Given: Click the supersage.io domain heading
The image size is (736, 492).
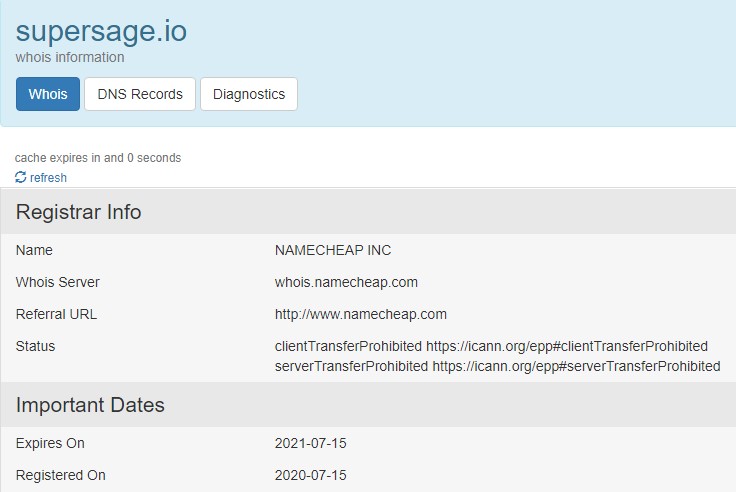Looking at the screenshot, I should tap(101, 31).
